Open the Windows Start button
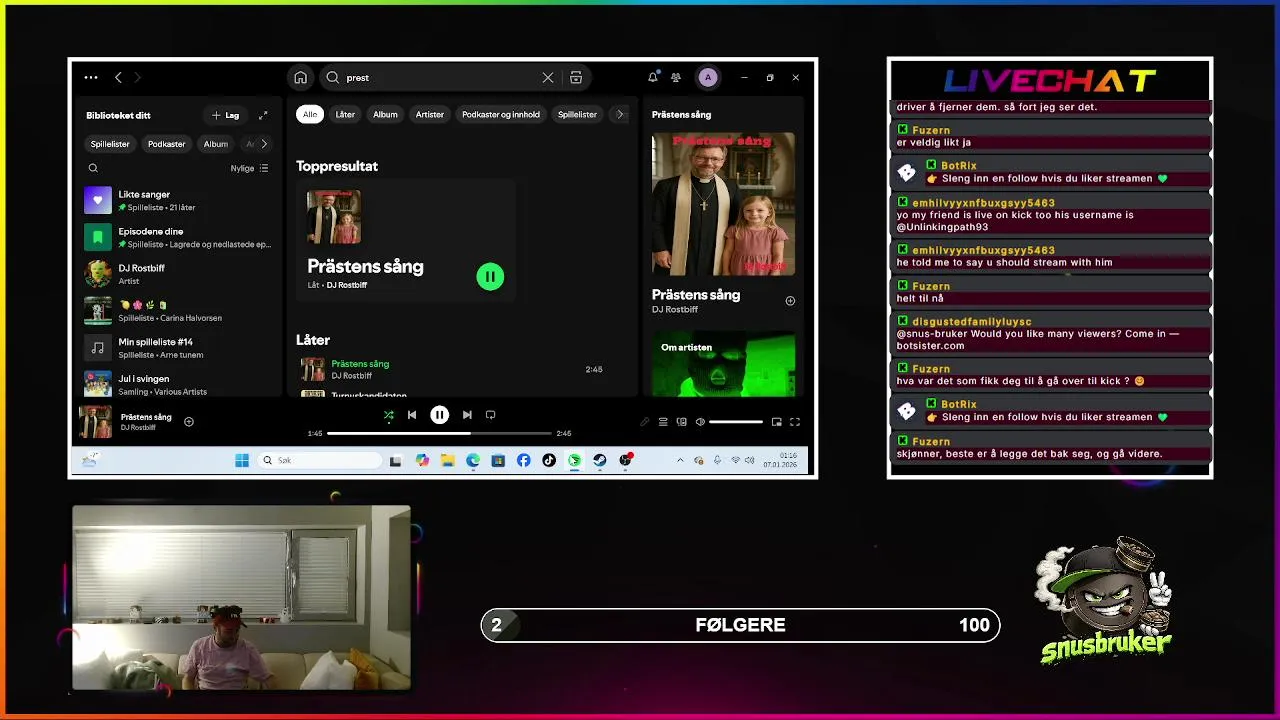 [242, 460]
